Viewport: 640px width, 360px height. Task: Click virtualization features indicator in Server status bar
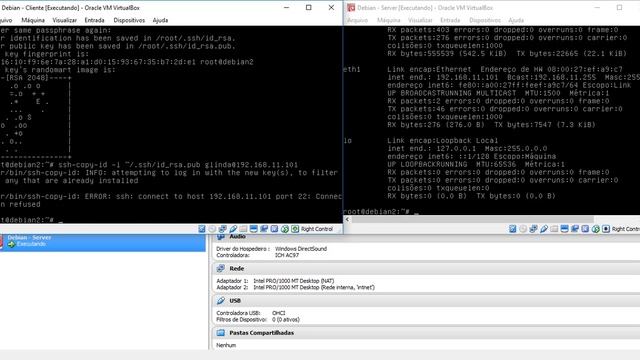pos(585,229)
